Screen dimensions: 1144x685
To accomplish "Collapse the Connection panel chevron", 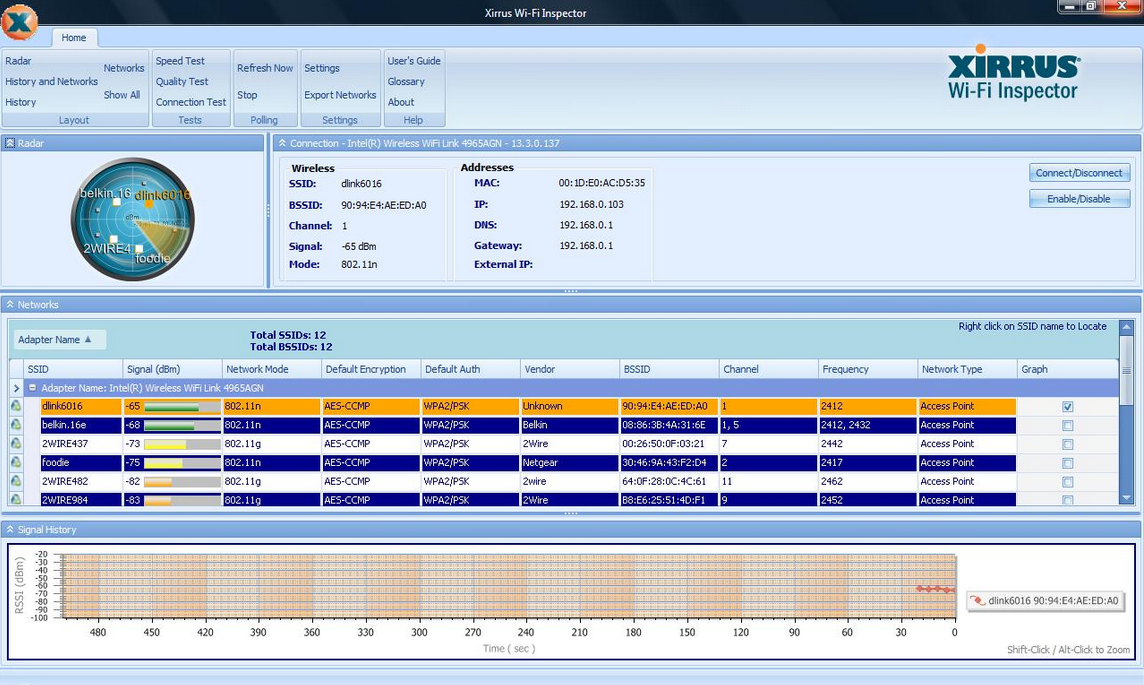I will click(282, 143).
